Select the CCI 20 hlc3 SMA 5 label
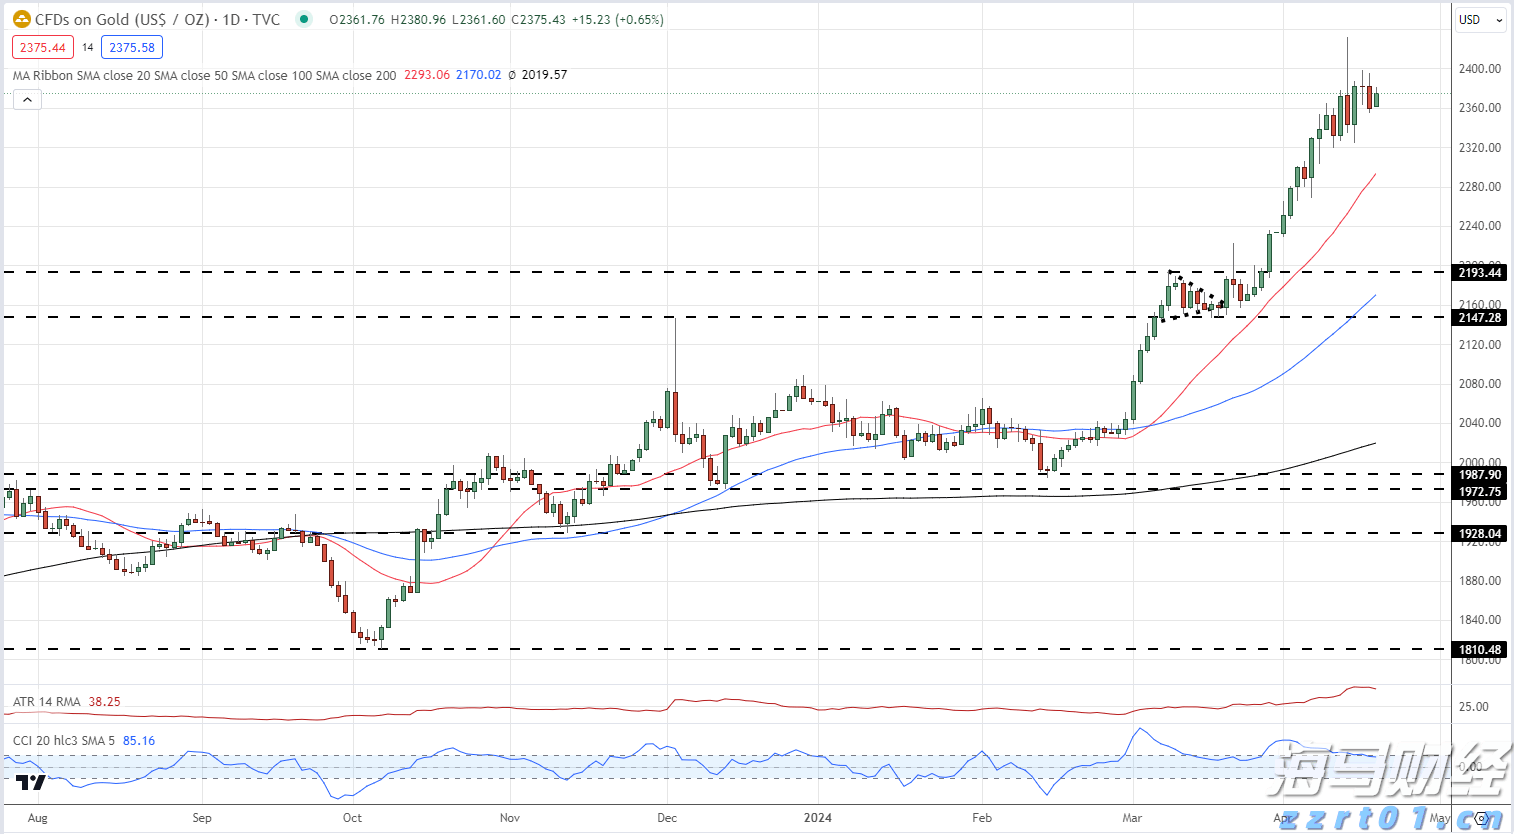 pyautogui.click(x=64, y=741)
